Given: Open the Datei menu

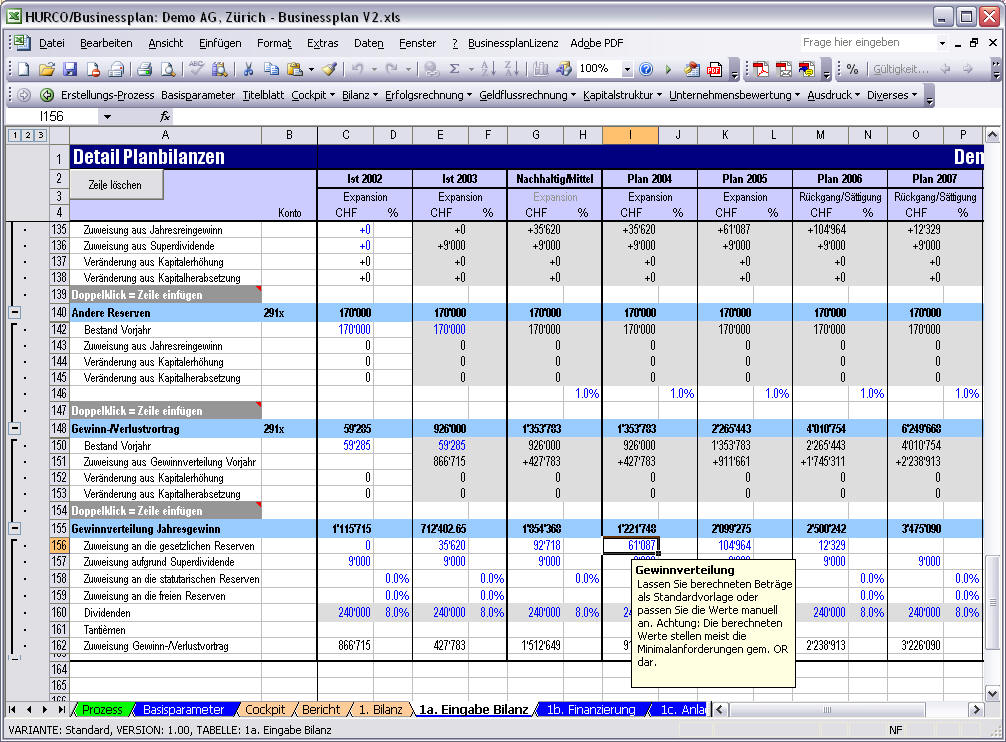Looking at the screenshot, I should (52, 43).
